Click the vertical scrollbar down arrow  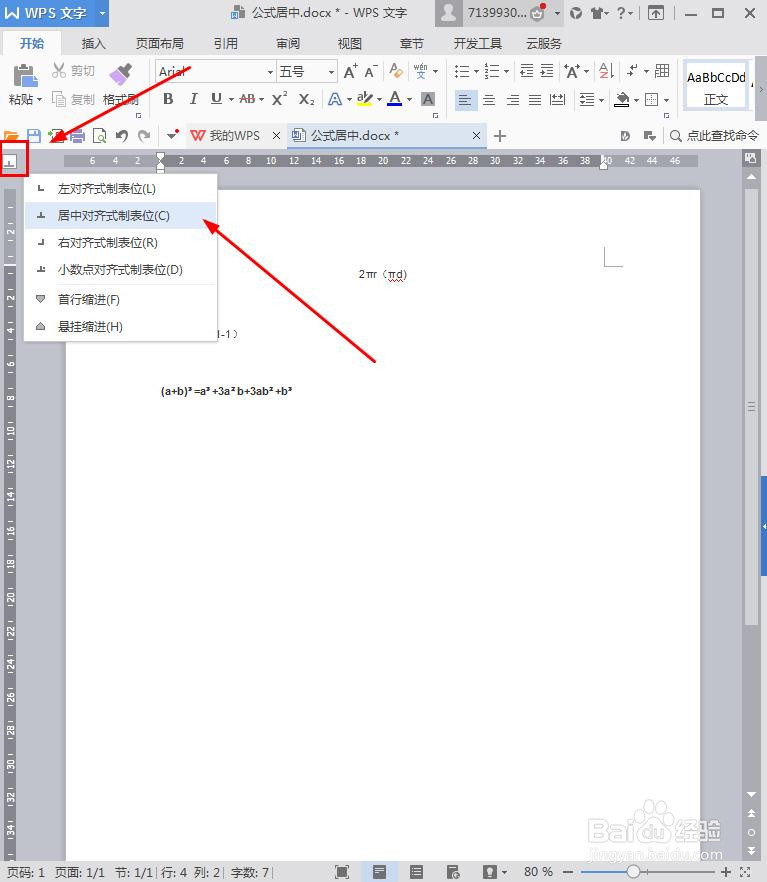[x=751, y=794]
